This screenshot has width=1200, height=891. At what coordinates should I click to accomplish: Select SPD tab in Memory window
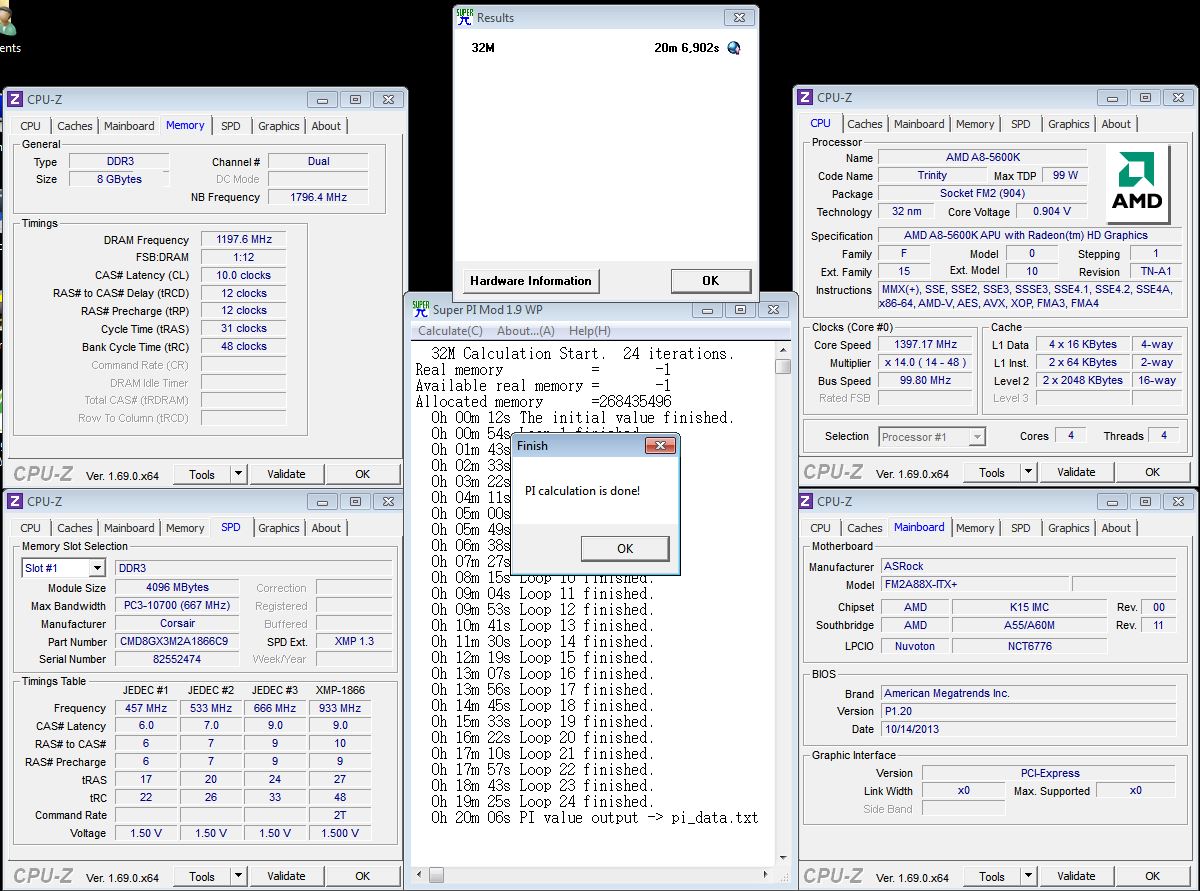tap(231, 126)
